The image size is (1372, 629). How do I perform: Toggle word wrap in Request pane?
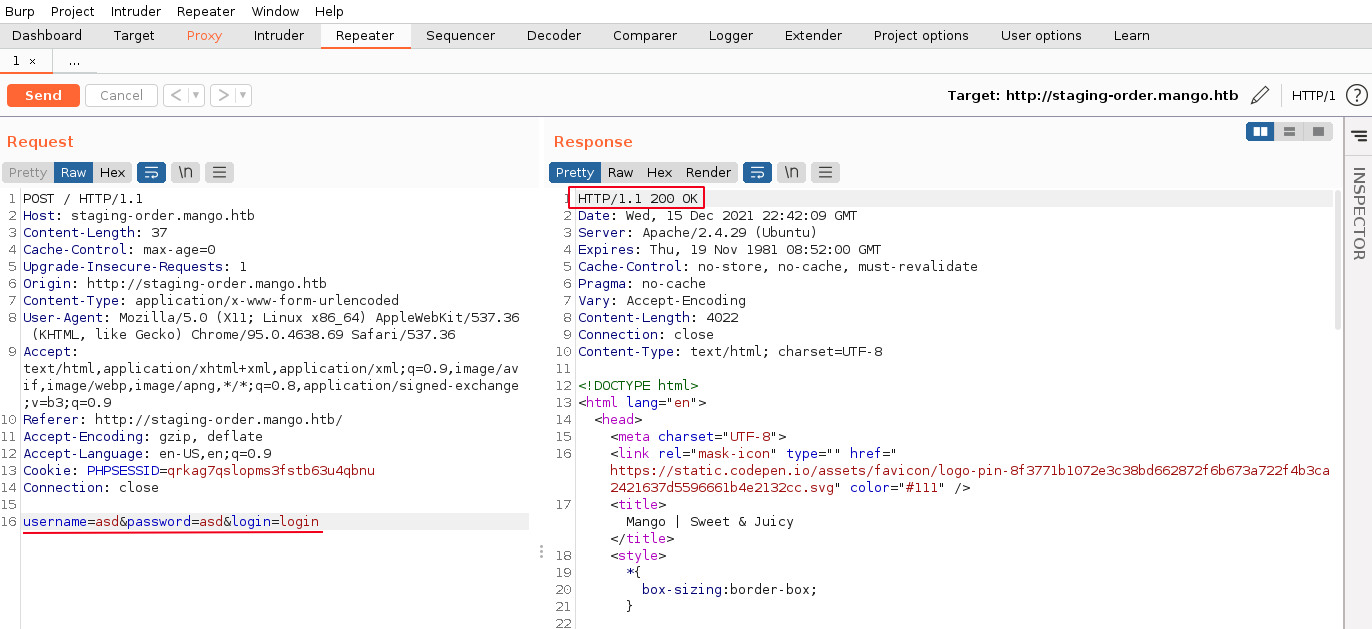click(x=151, y=172)
